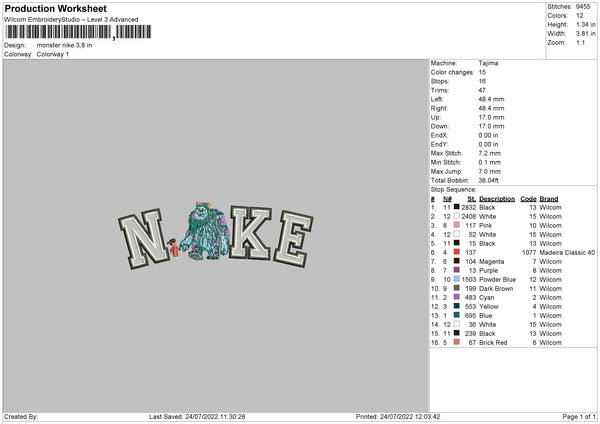Click the 'Brick Red' description text
Viewport: 600px width, 424px height.
click(493, 342)
